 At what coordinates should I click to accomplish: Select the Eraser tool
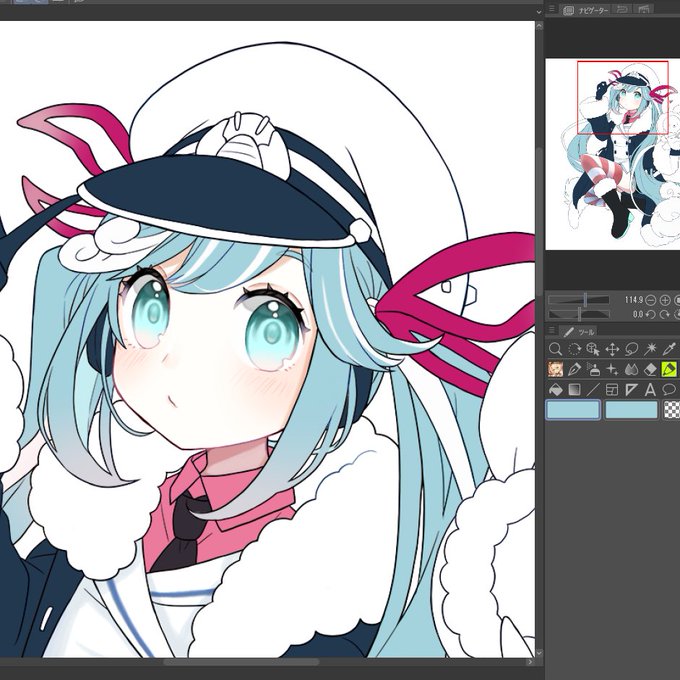pyautogui.click(x=650, y=369)
